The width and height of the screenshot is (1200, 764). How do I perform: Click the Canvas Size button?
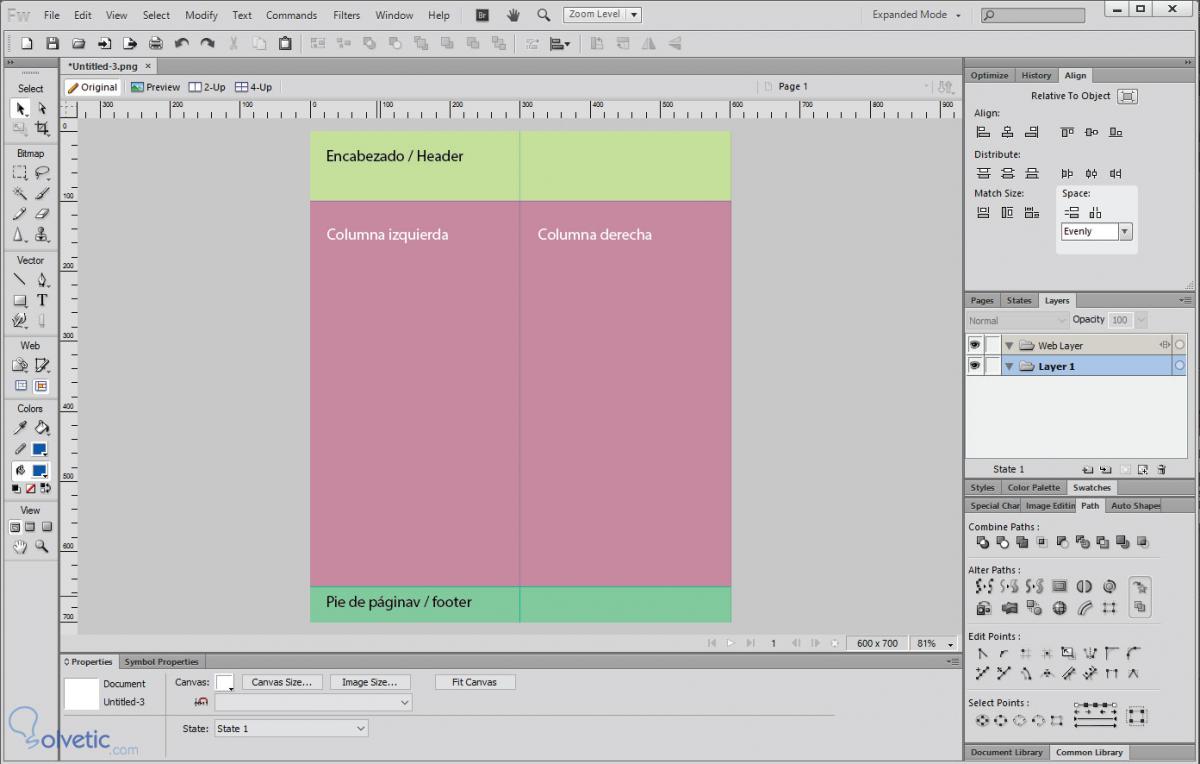283,682
